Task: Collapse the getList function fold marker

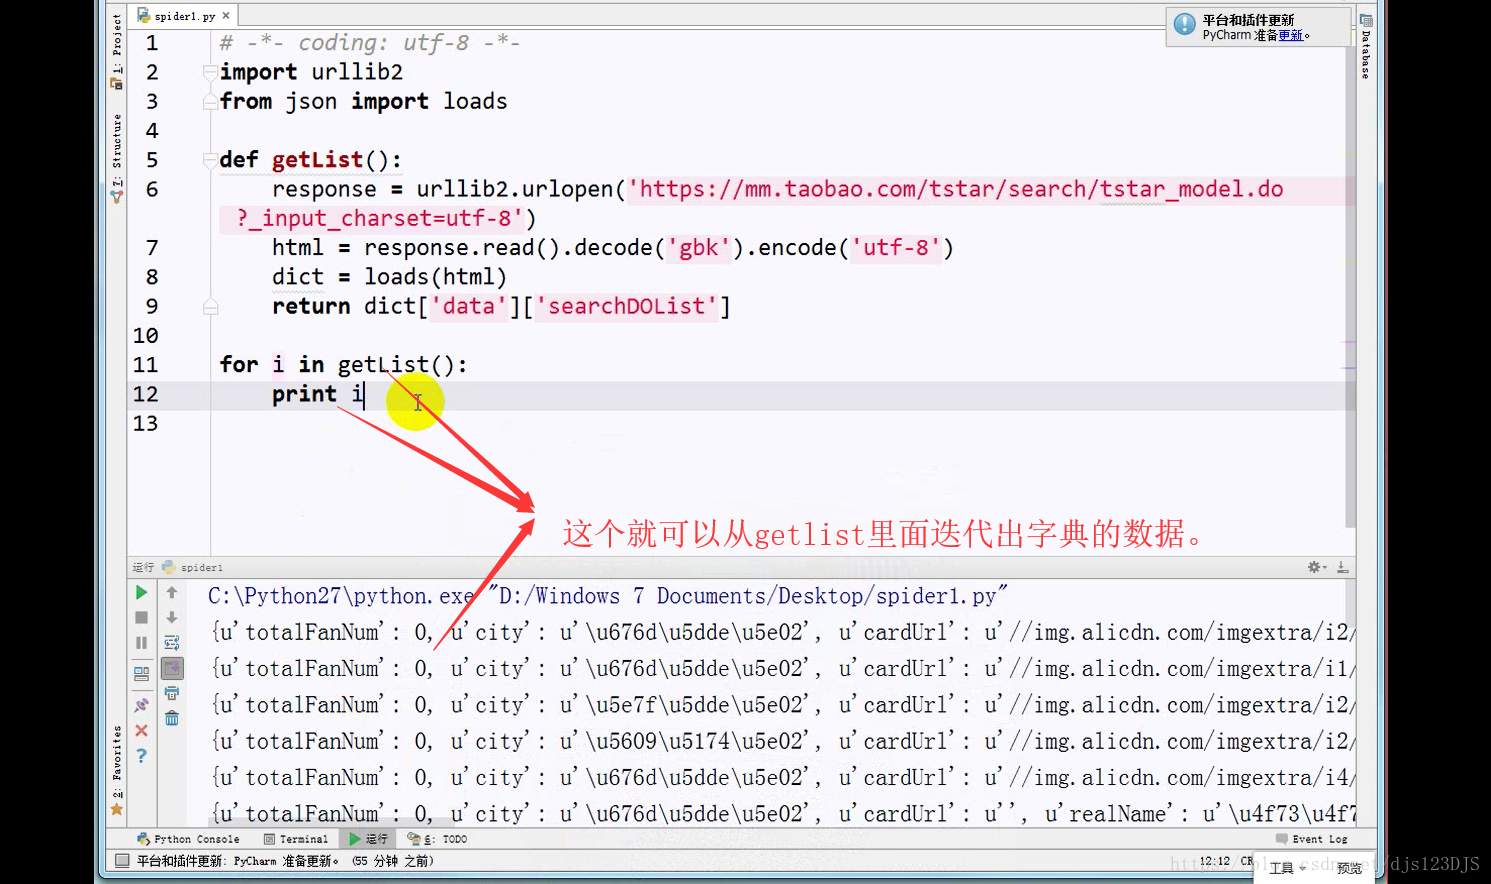Action: click(x=210, y=160)
